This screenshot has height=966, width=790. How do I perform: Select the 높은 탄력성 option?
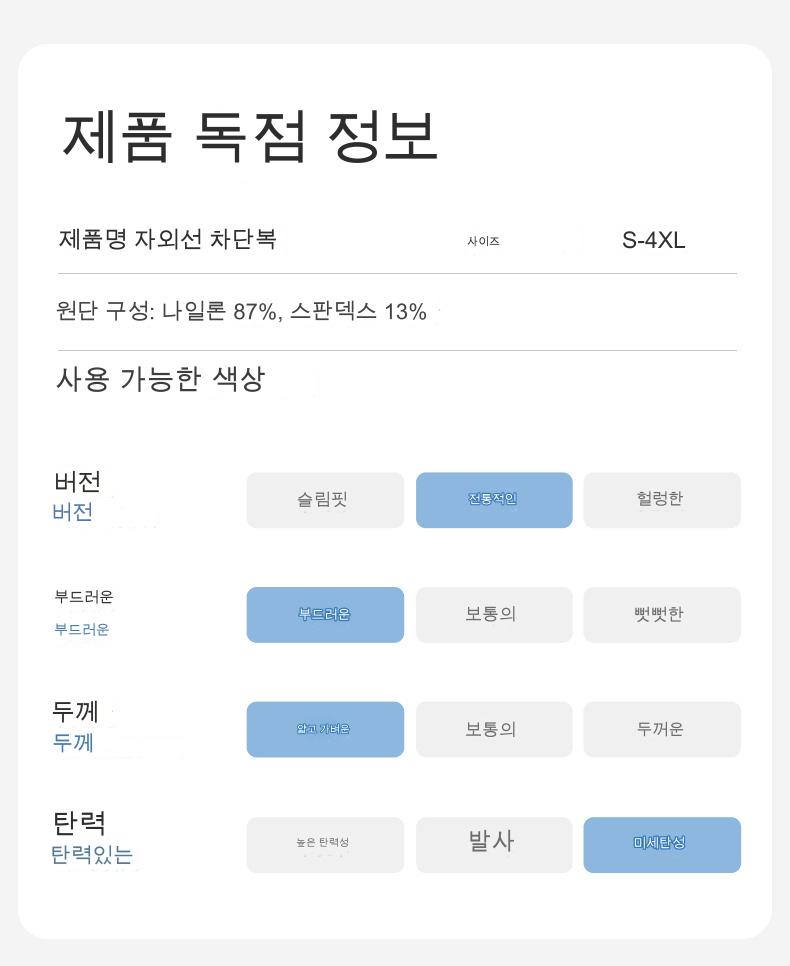[325, 845]
